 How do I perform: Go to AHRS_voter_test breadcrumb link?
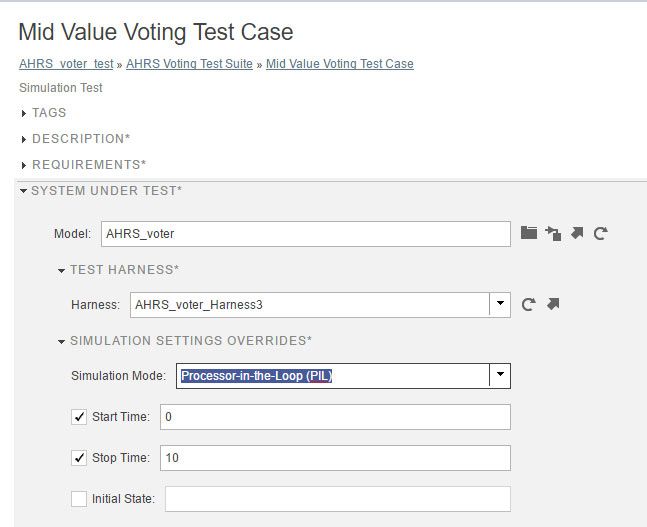click(x=66, y=64)
